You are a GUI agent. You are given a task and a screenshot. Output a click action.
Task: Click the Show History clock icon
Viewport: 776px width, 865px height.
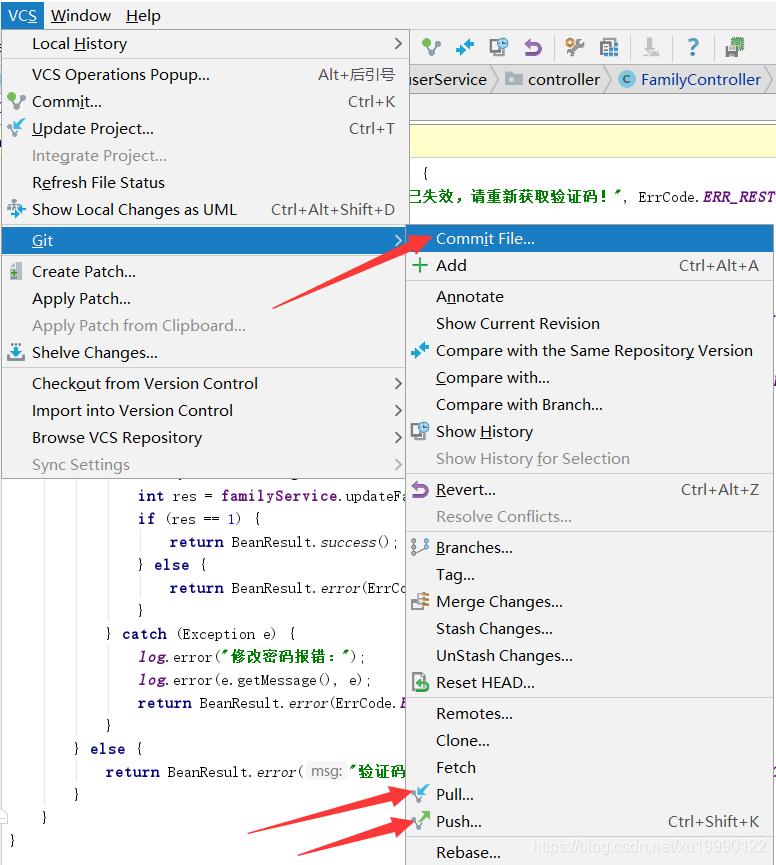click(x=420, y=431)
